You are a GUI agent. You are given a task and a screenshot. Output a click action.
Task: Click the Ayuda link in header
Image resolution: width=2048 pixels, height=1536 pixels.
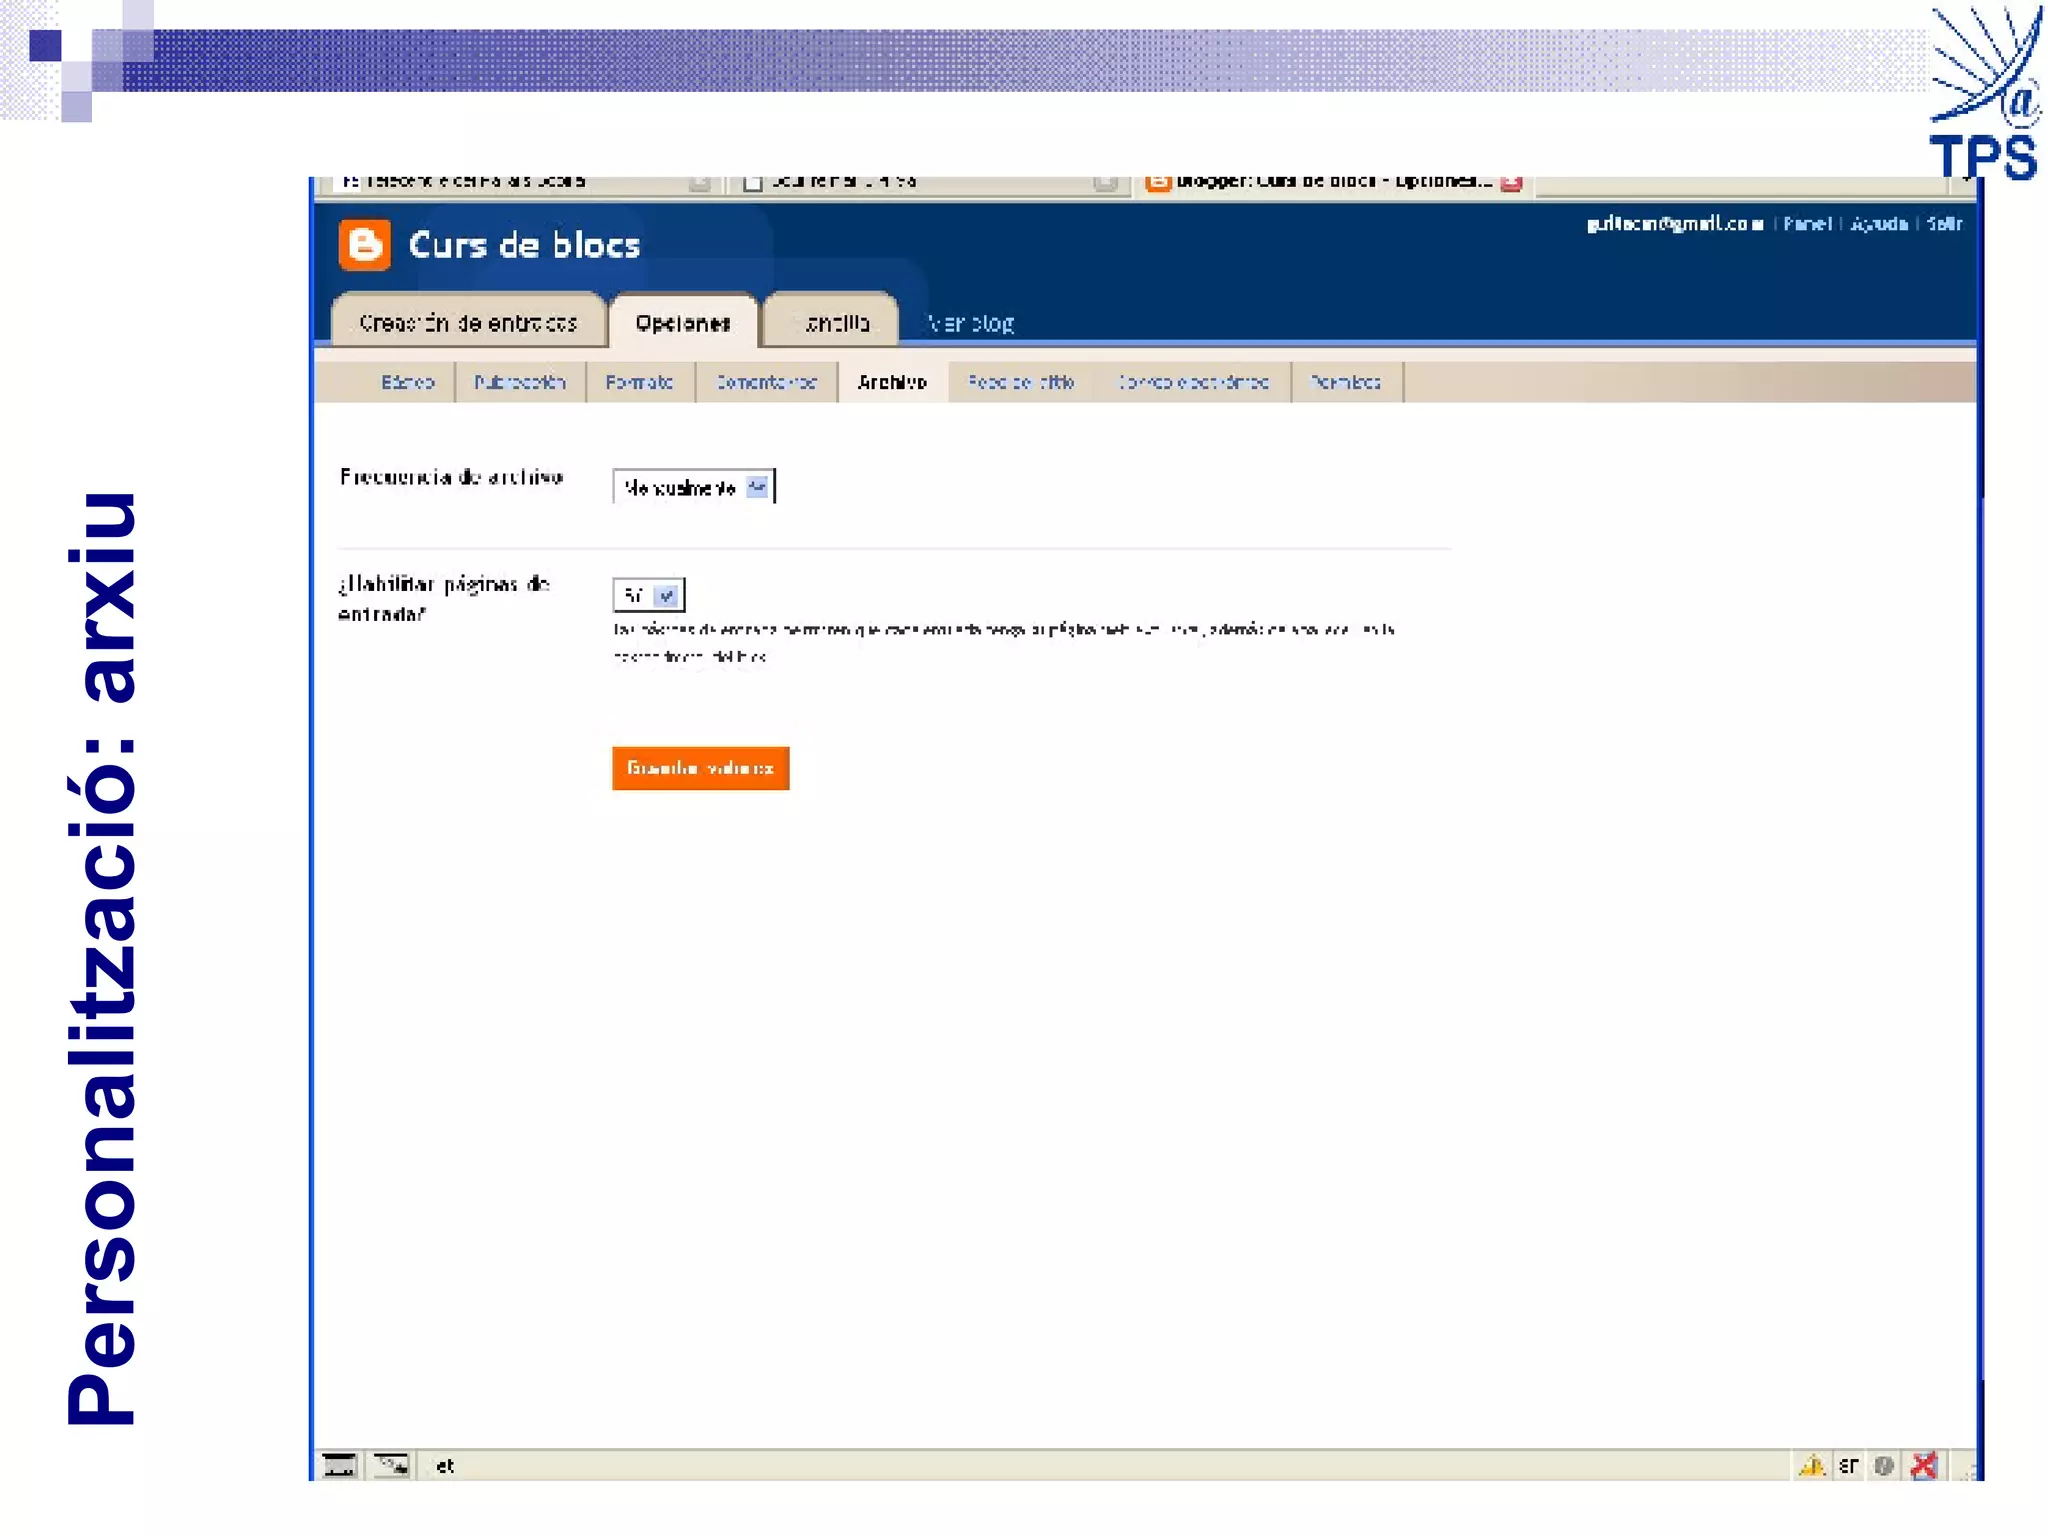[x=1878, y=224]
